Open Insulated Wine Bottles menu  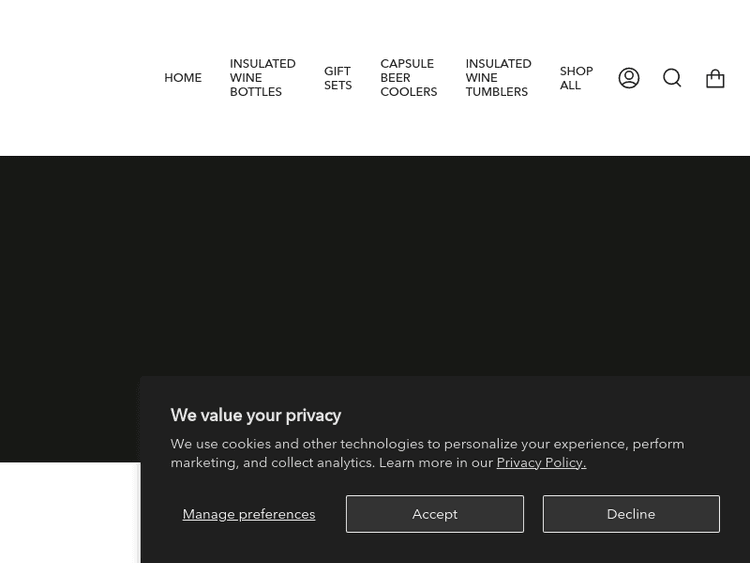[x=262, y=78]
